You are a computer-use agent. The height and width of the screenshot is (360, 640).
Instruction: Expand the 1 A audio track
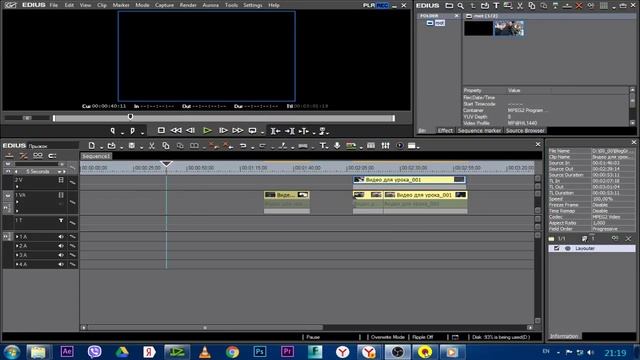pos(17,237)
